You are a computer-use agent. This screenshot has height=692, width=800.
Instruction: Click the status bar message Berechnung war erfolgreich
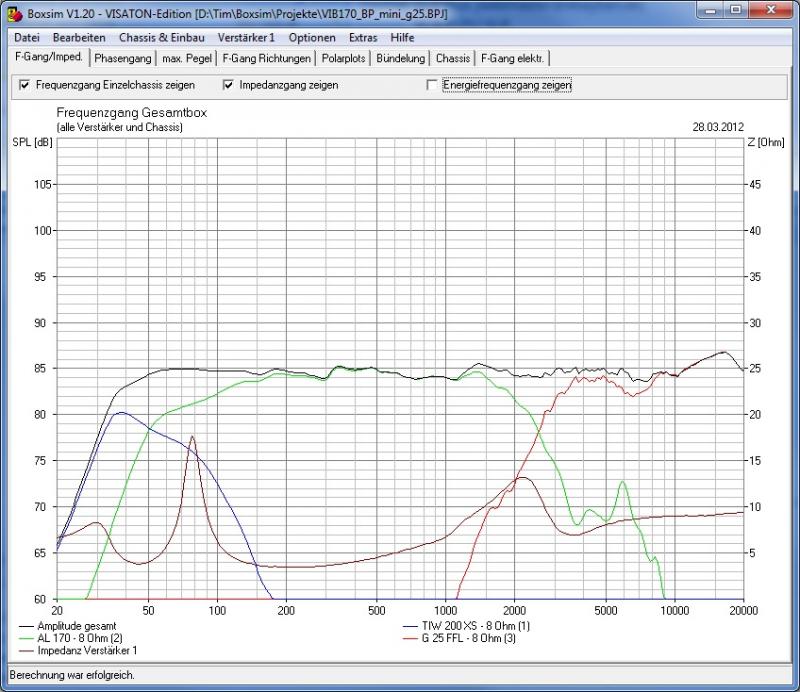(70, 675)
